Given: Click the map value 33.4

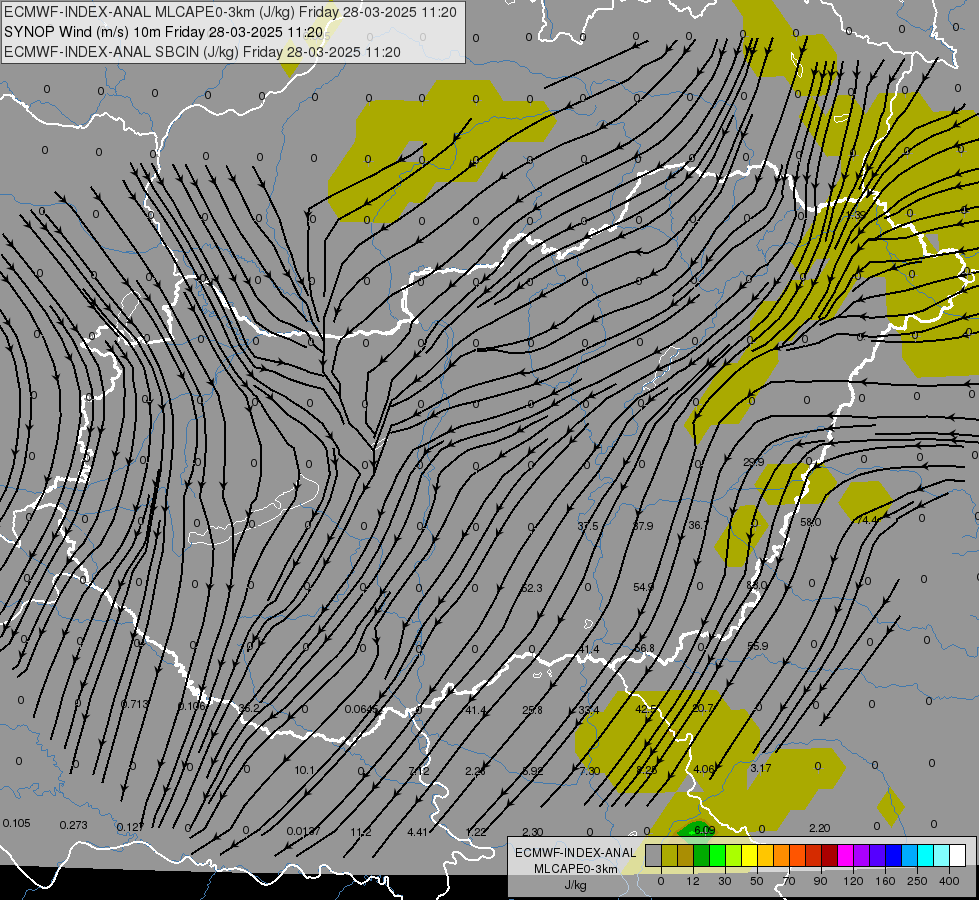Looking at the screenshot, I should (x=589, y=710).
